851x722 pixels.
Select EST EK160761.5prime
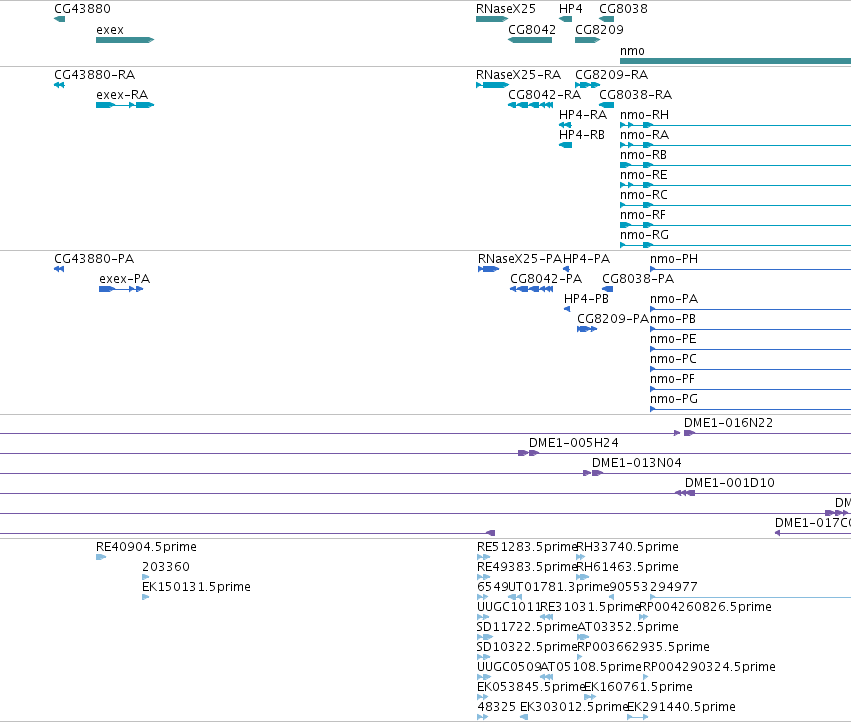click(638, 687)
